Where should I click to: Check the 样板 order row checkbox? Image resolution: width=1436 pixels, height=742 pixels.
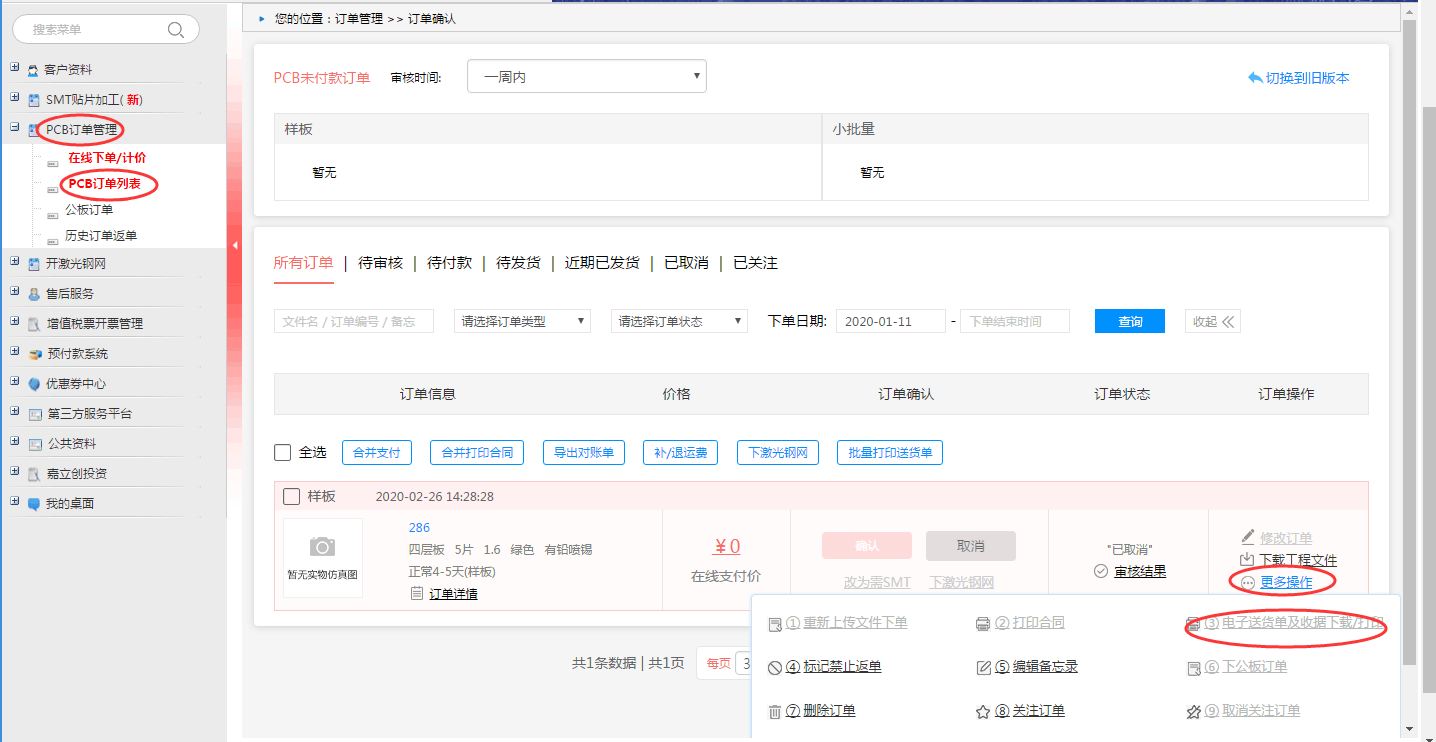click(292, 497)
